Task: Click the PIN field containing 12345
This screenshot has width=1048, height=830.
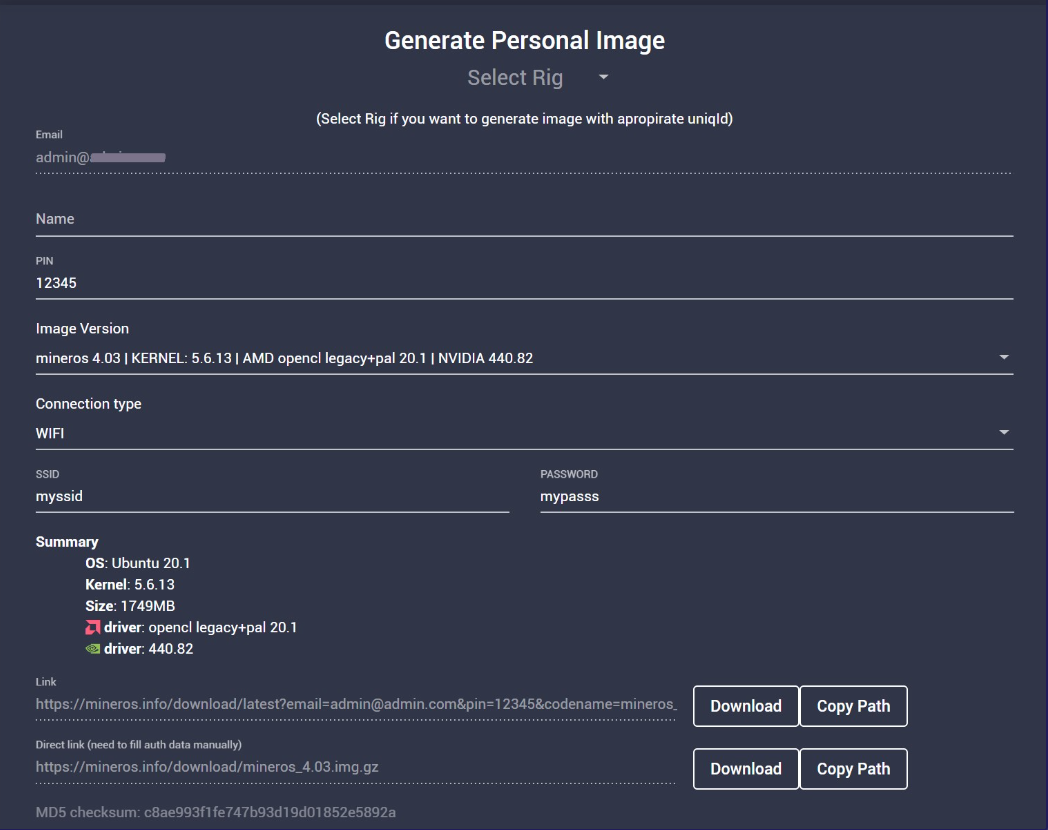Action: [524, 283]
